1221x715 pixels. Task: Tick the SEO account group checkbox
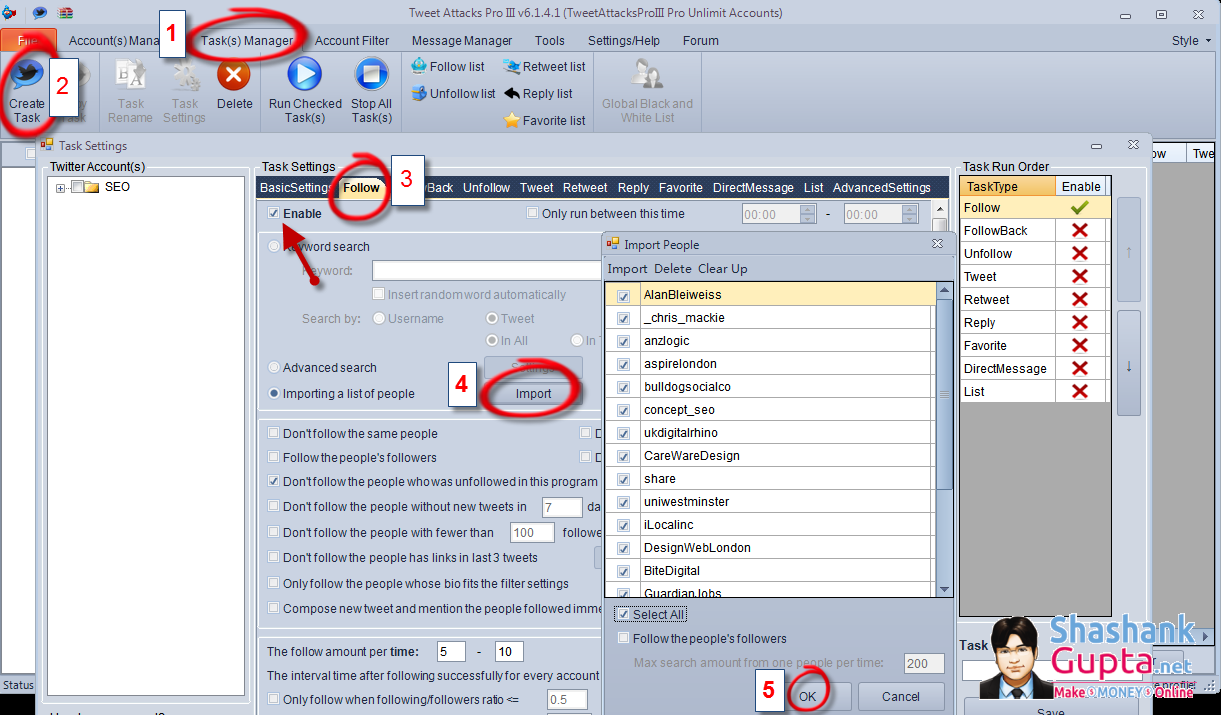point(78,187)
